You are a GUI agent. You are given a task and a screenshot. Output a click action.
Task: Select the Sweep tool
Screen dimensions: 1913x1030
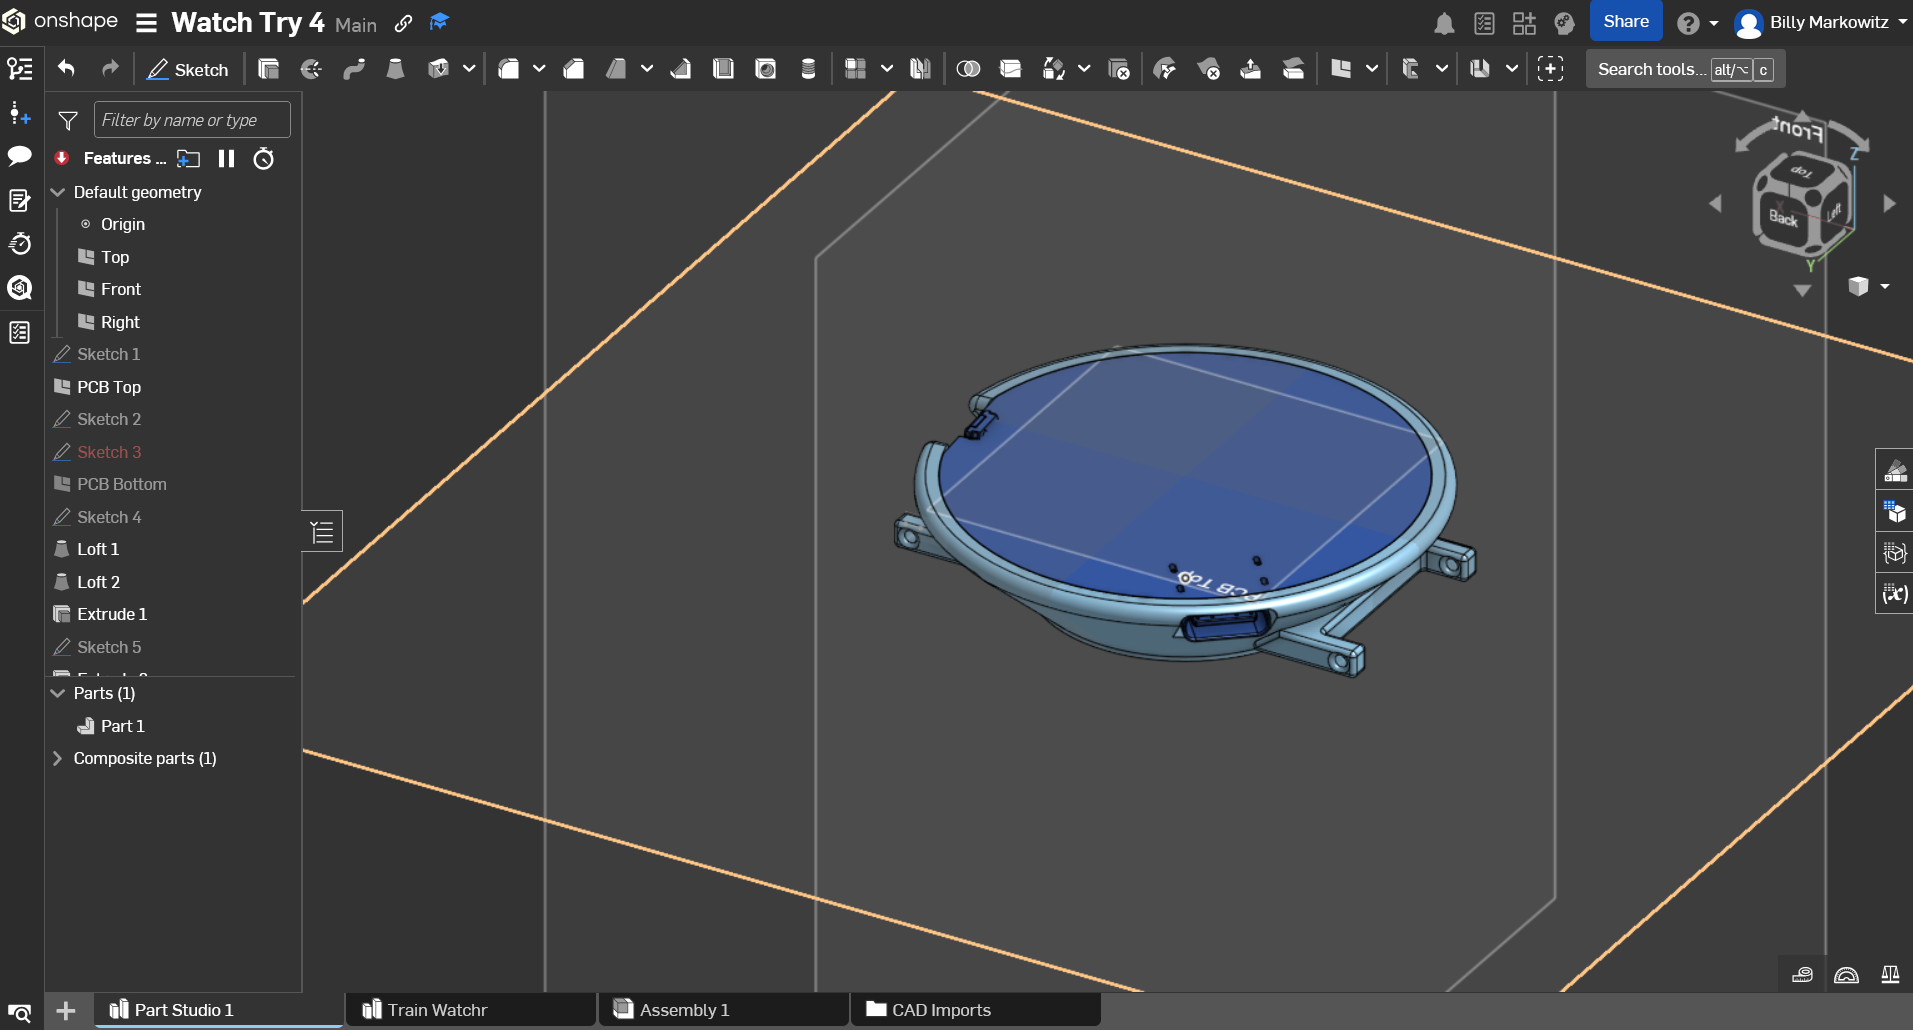(x=355, y=69)
